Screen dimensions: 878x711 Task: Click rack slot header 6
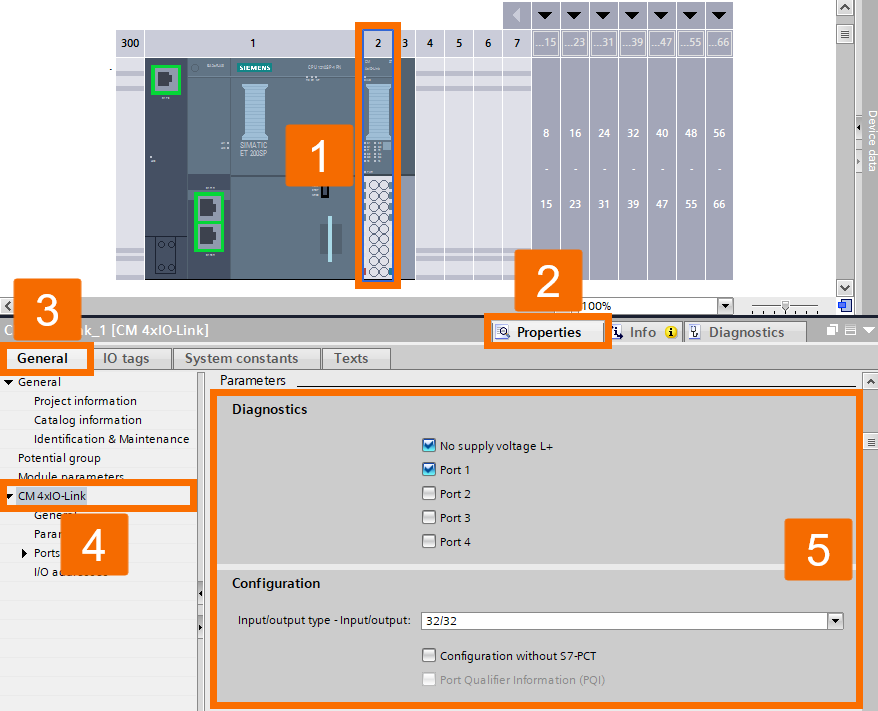click(x=488, y=43)
